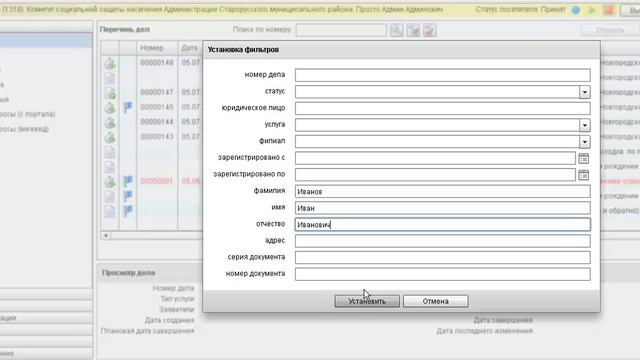This screenshot has height=360, width=640.
Task: Click the зарегистрировано по date field
Action: pyautogui.click(x=435, y=175)
